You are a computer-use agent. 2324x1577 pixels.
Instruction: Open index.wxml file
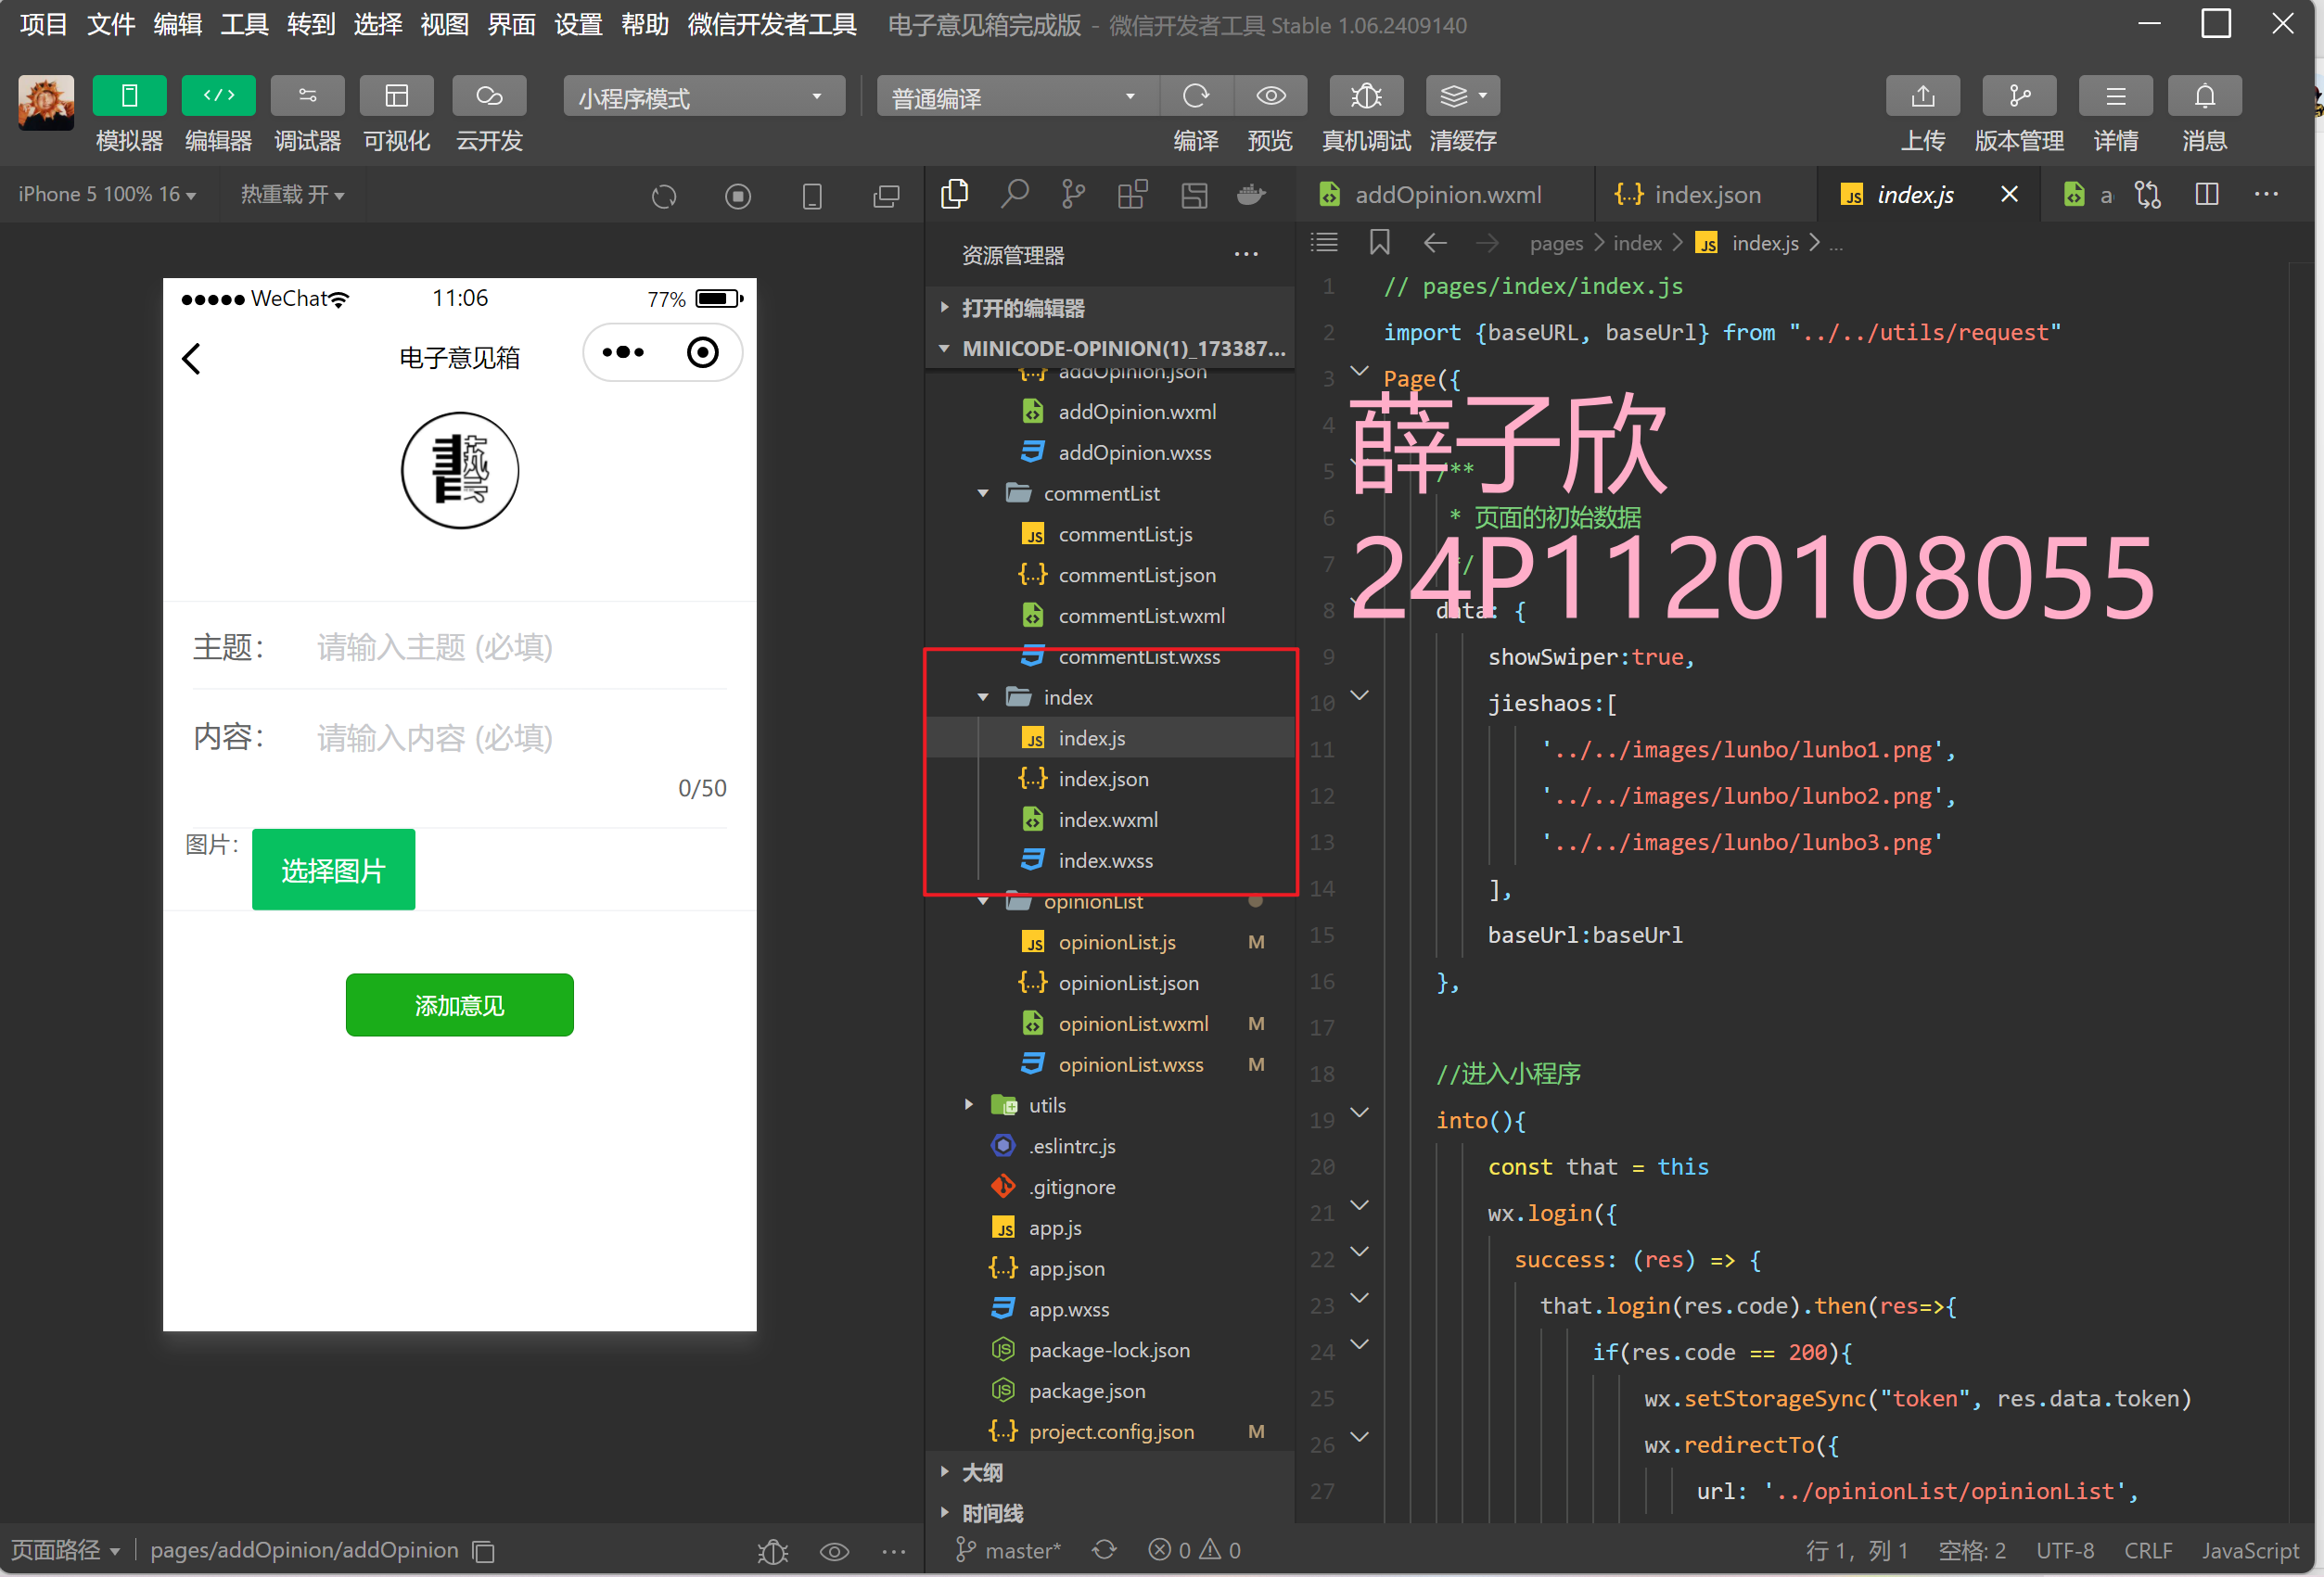point(1110,819)
